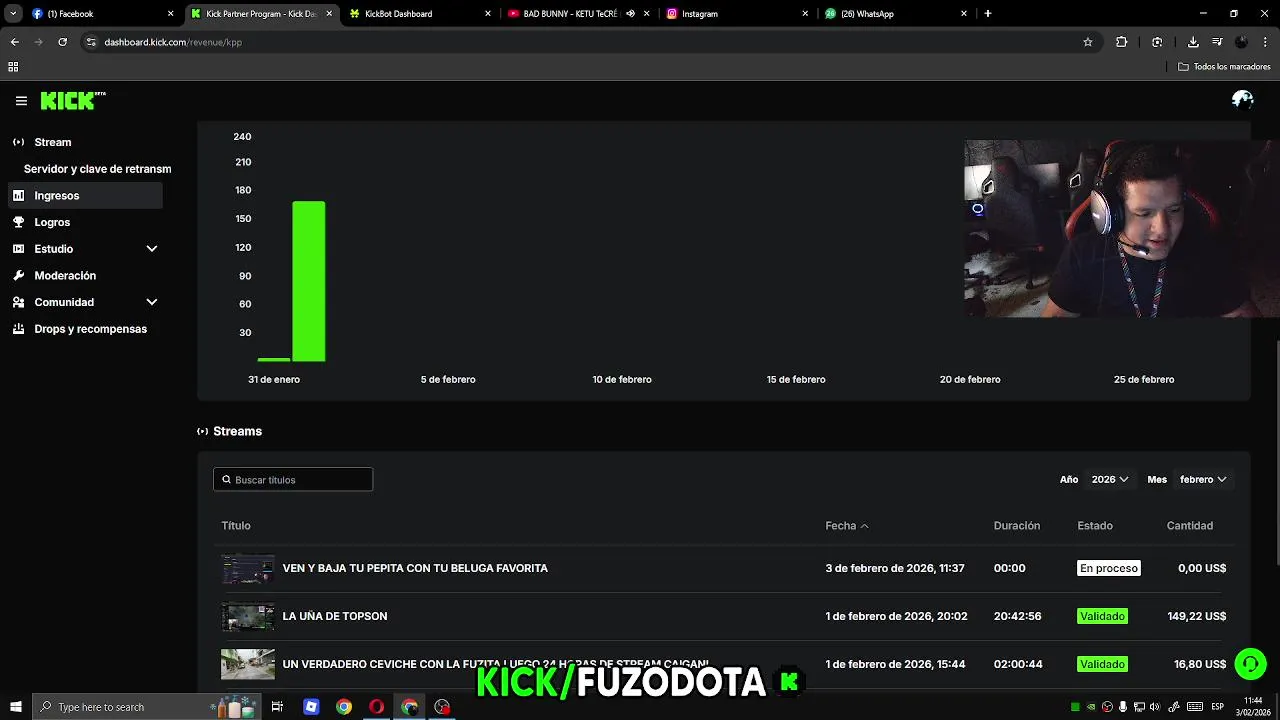Mute audio on BAD BUNNY tab
1280x720 pixels.
631,14
